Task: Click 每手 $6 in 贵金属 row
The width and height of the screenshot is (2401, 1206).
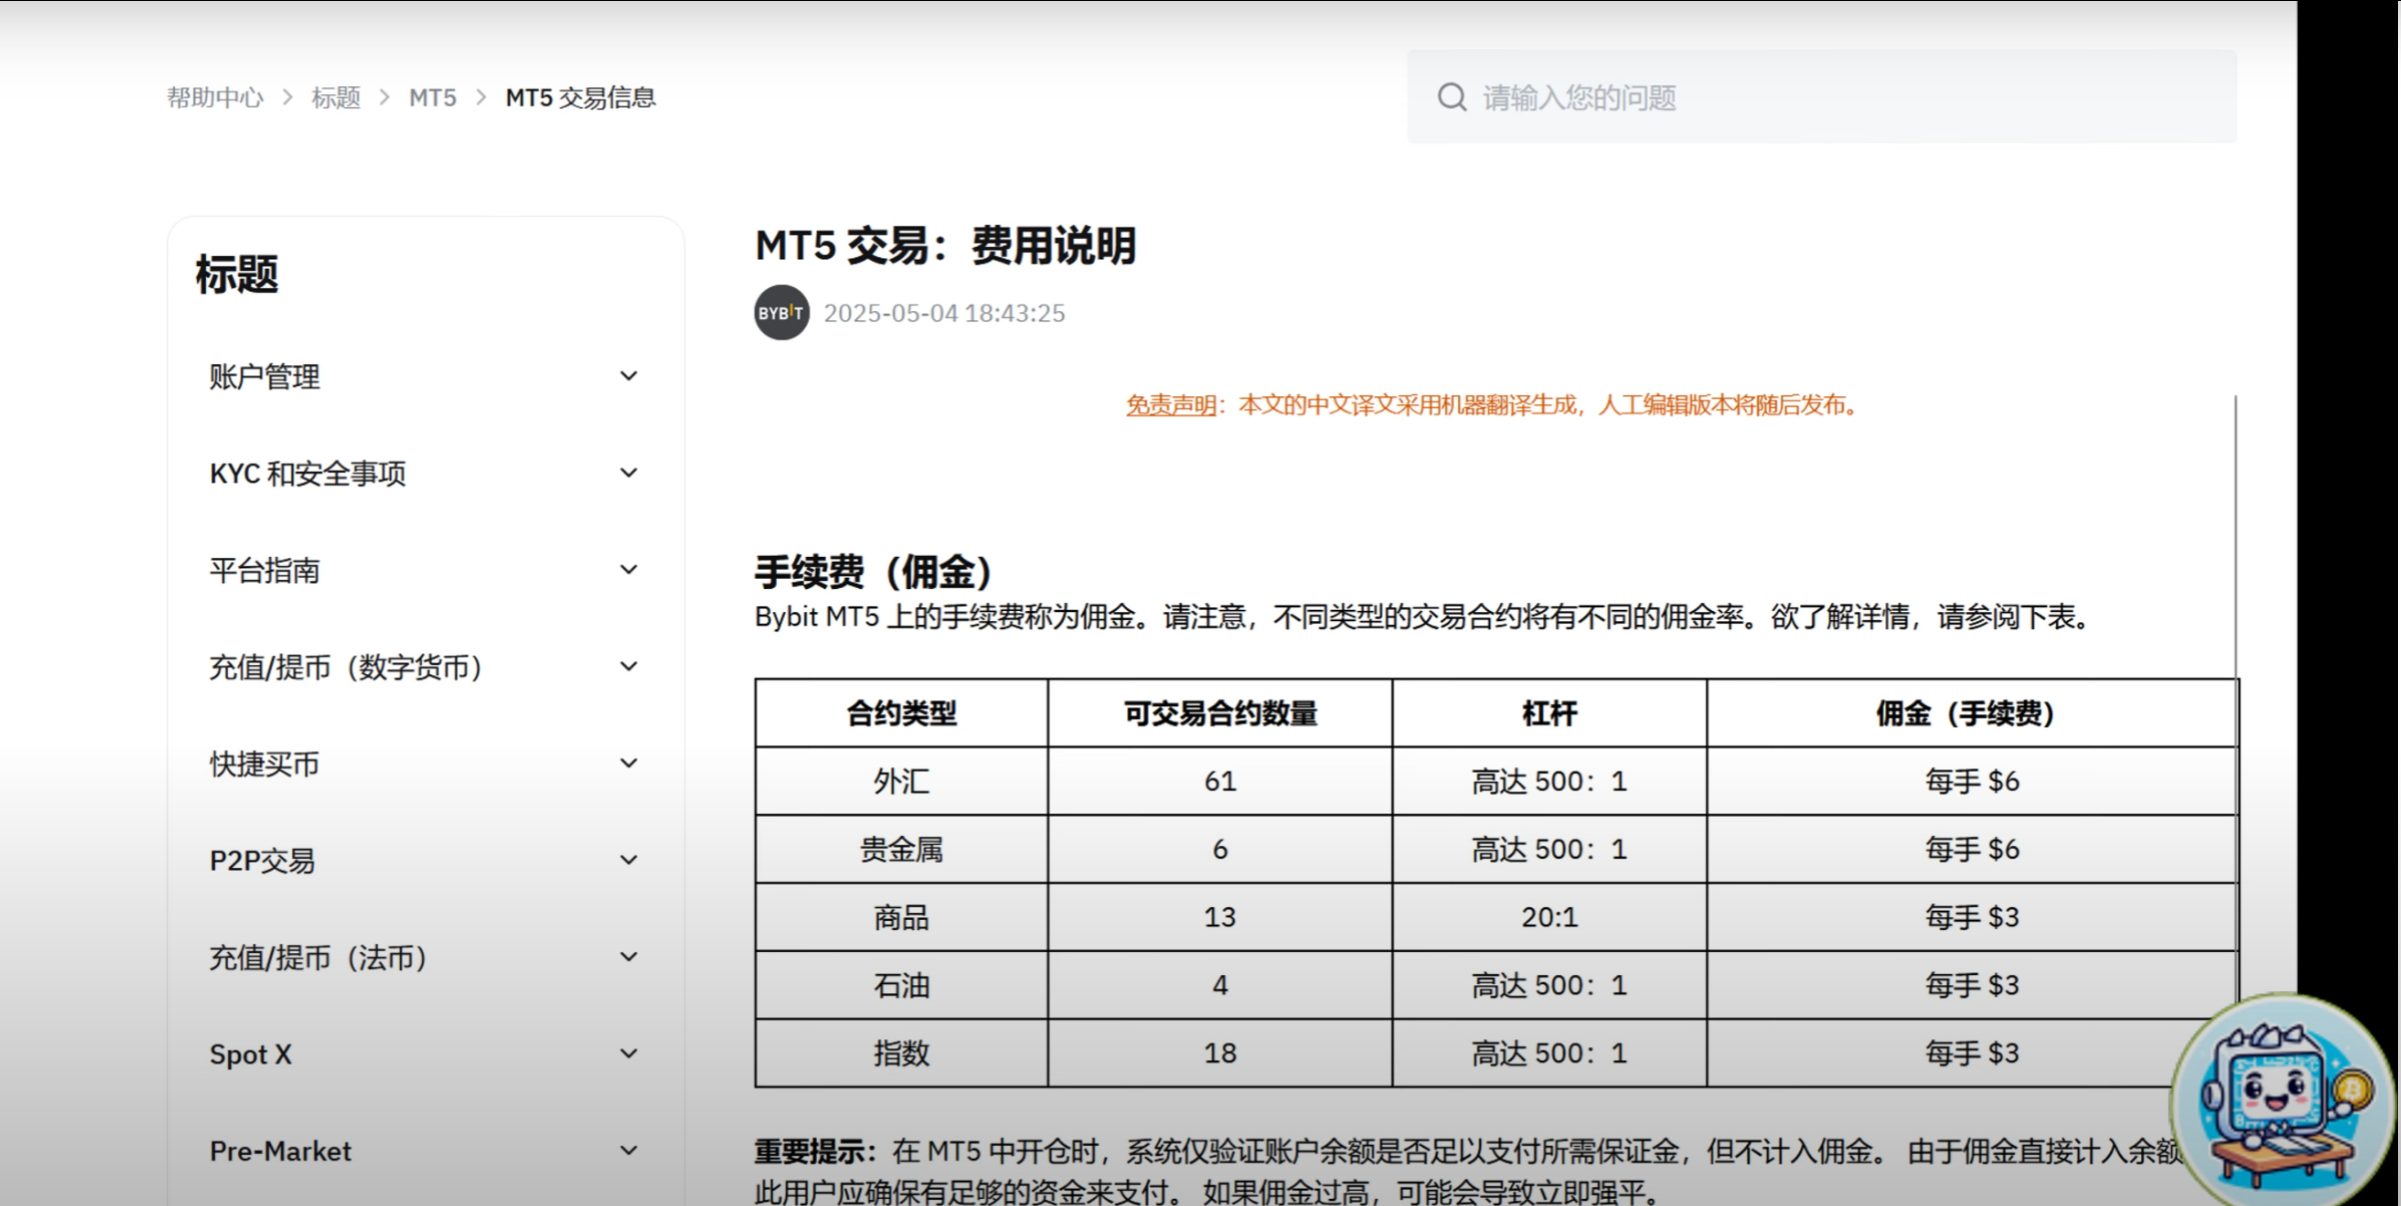Action: [x=1972, y=849]
